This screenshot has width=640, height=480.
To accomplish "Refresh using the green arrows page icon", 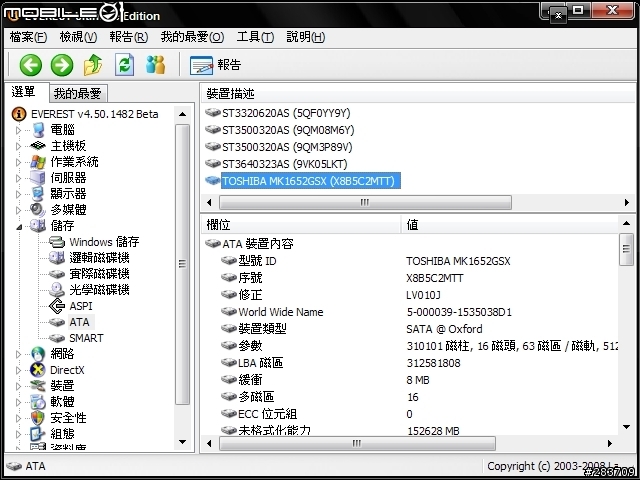I will coord(124,65).
